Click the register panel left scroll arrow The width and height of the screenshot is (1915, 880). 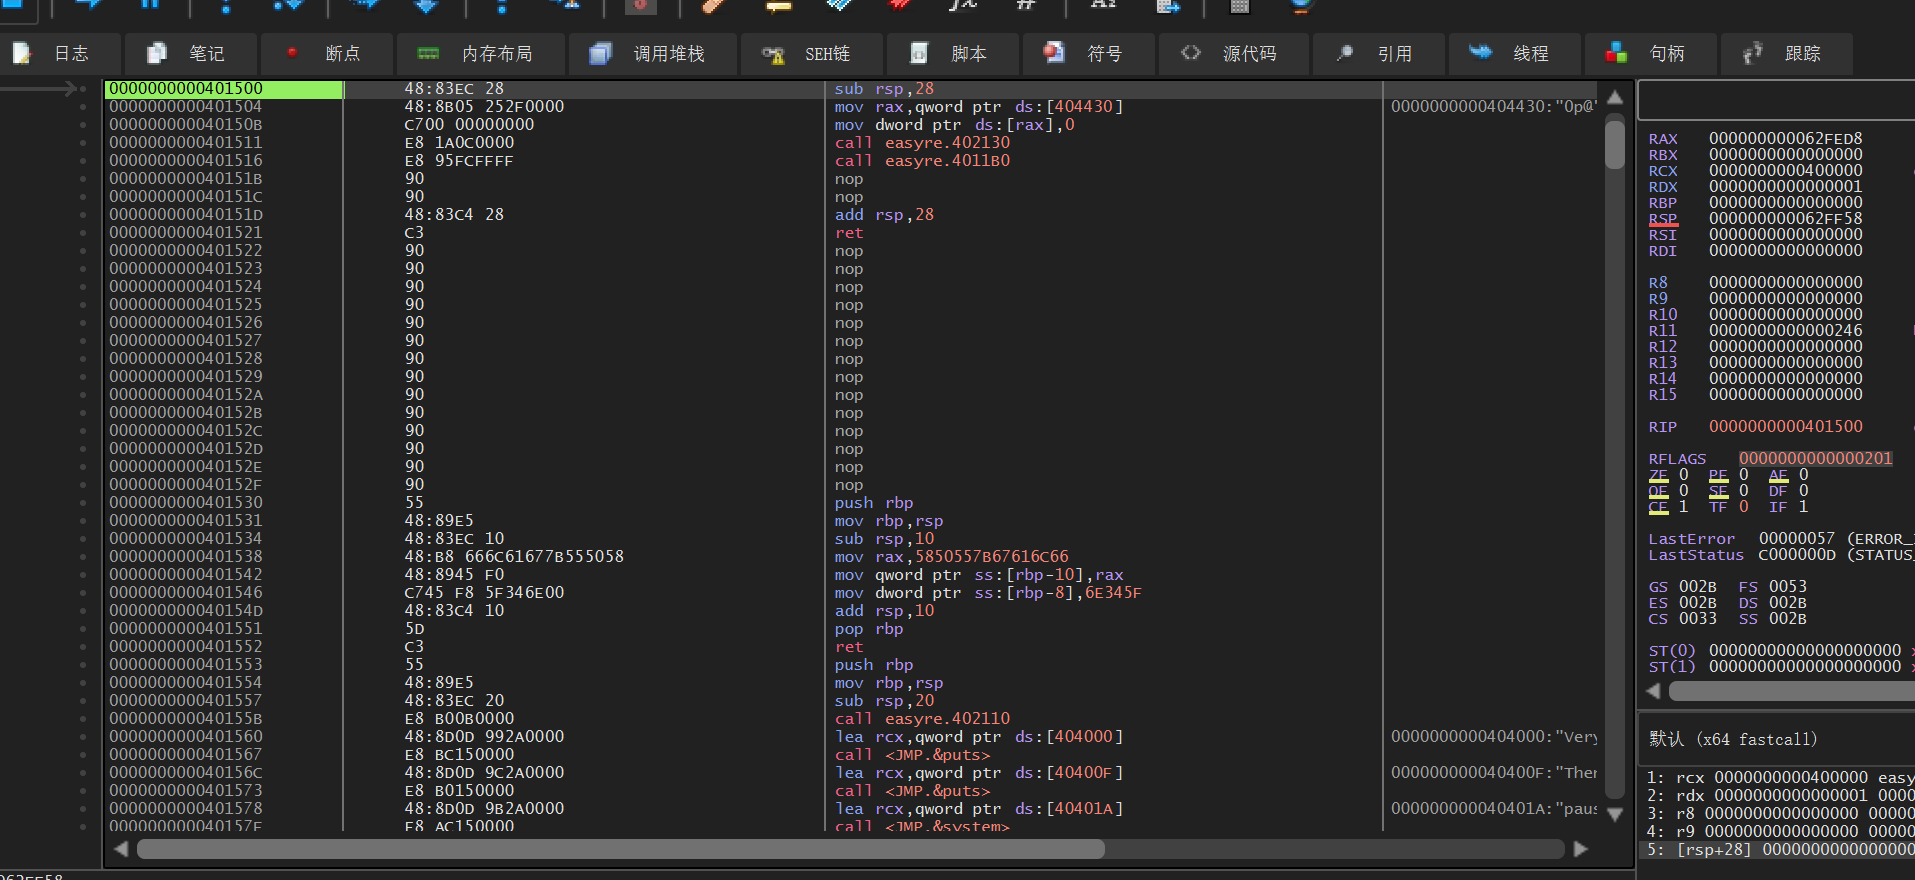tap(1653, 691)
